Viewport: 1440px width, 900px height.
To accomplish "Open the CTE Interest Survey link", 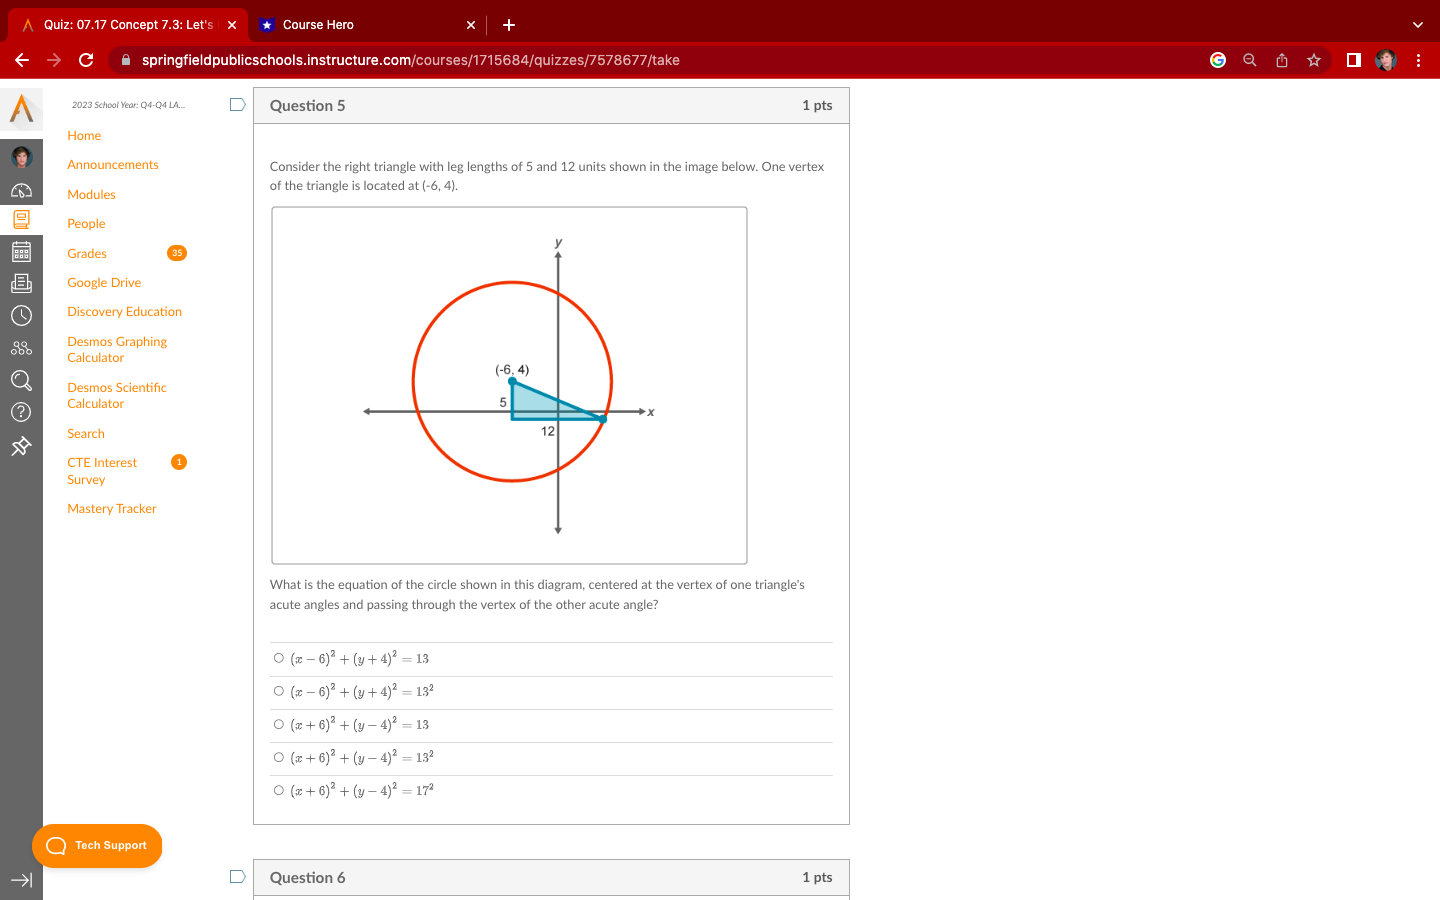I will click(x=102, y=471).
